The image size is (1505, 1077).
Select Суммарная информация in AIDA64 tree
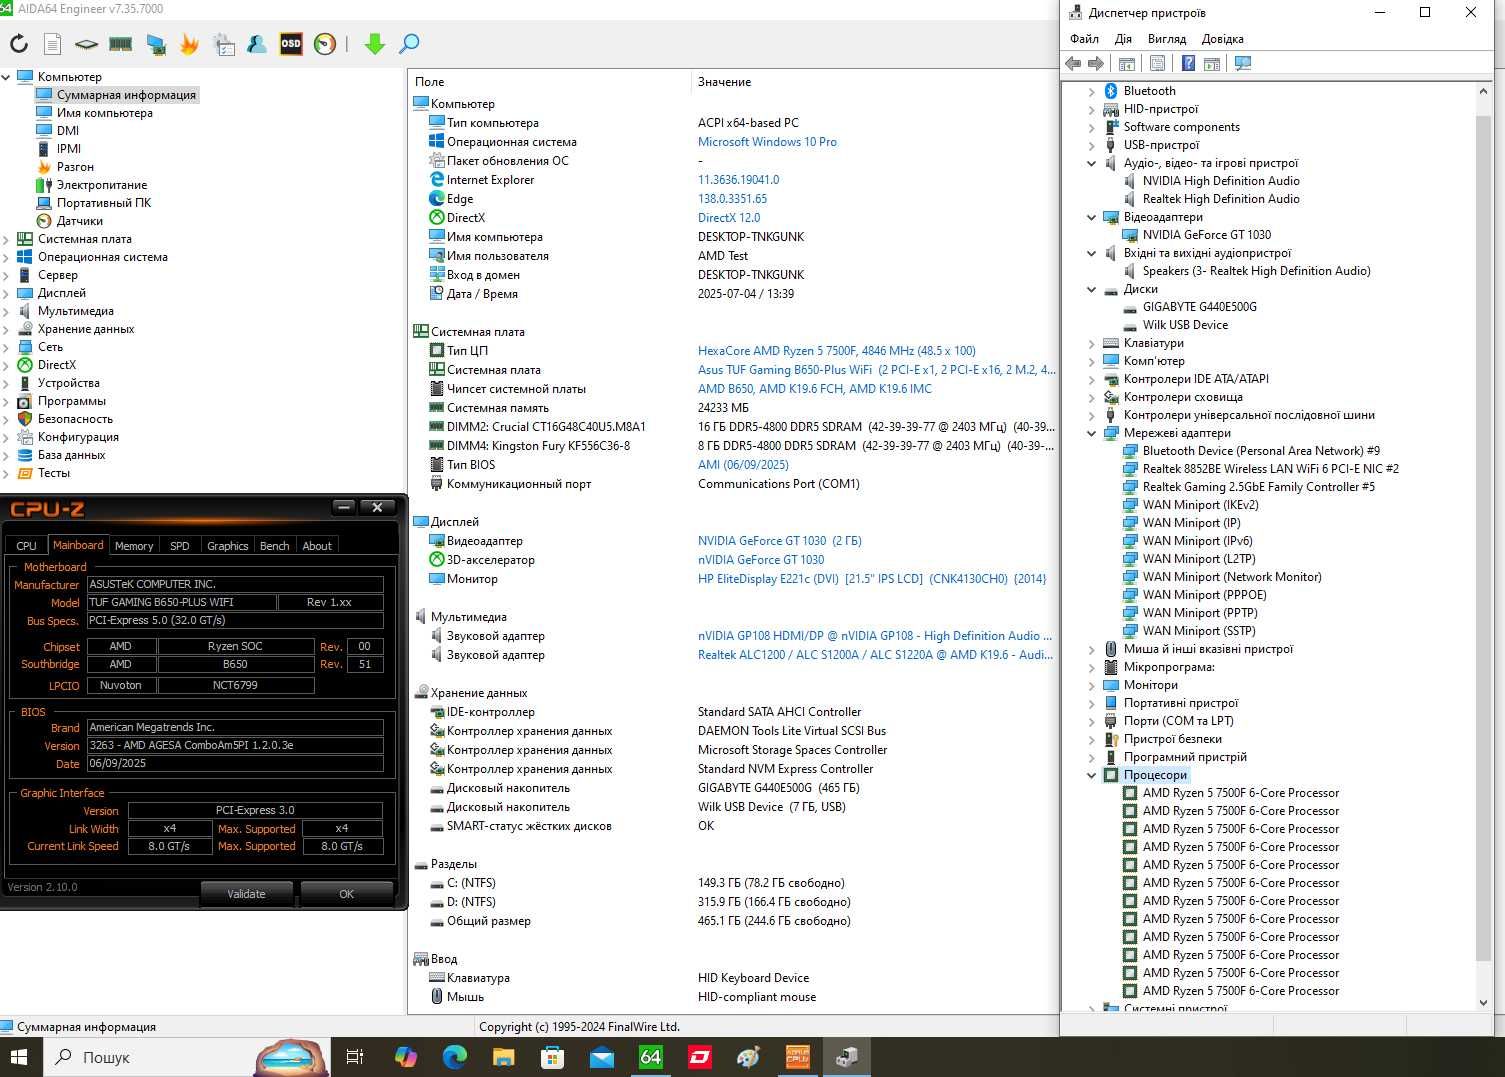[x=126, y=95]
